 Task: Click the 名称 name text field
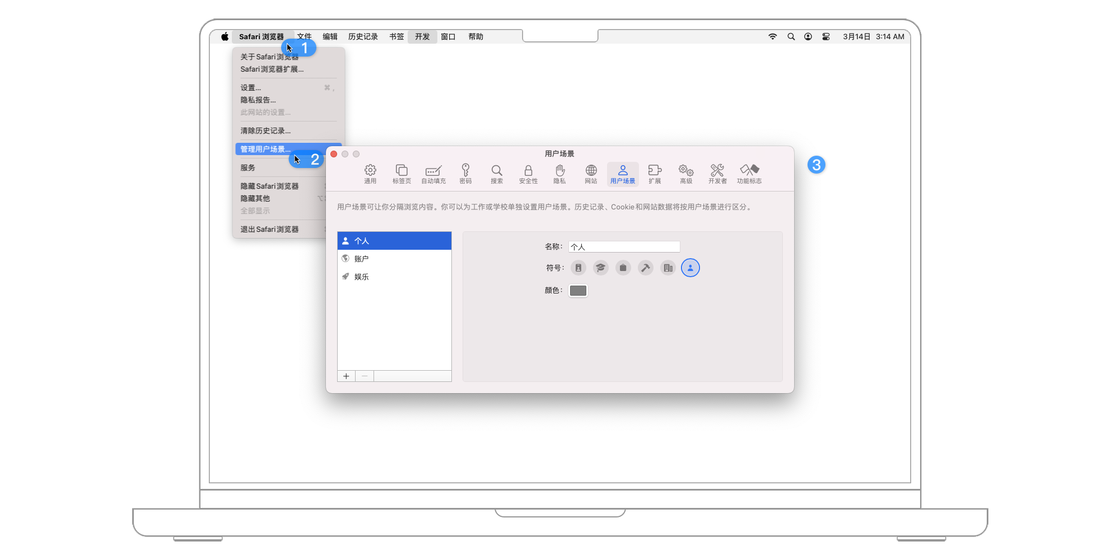[624, 246]
